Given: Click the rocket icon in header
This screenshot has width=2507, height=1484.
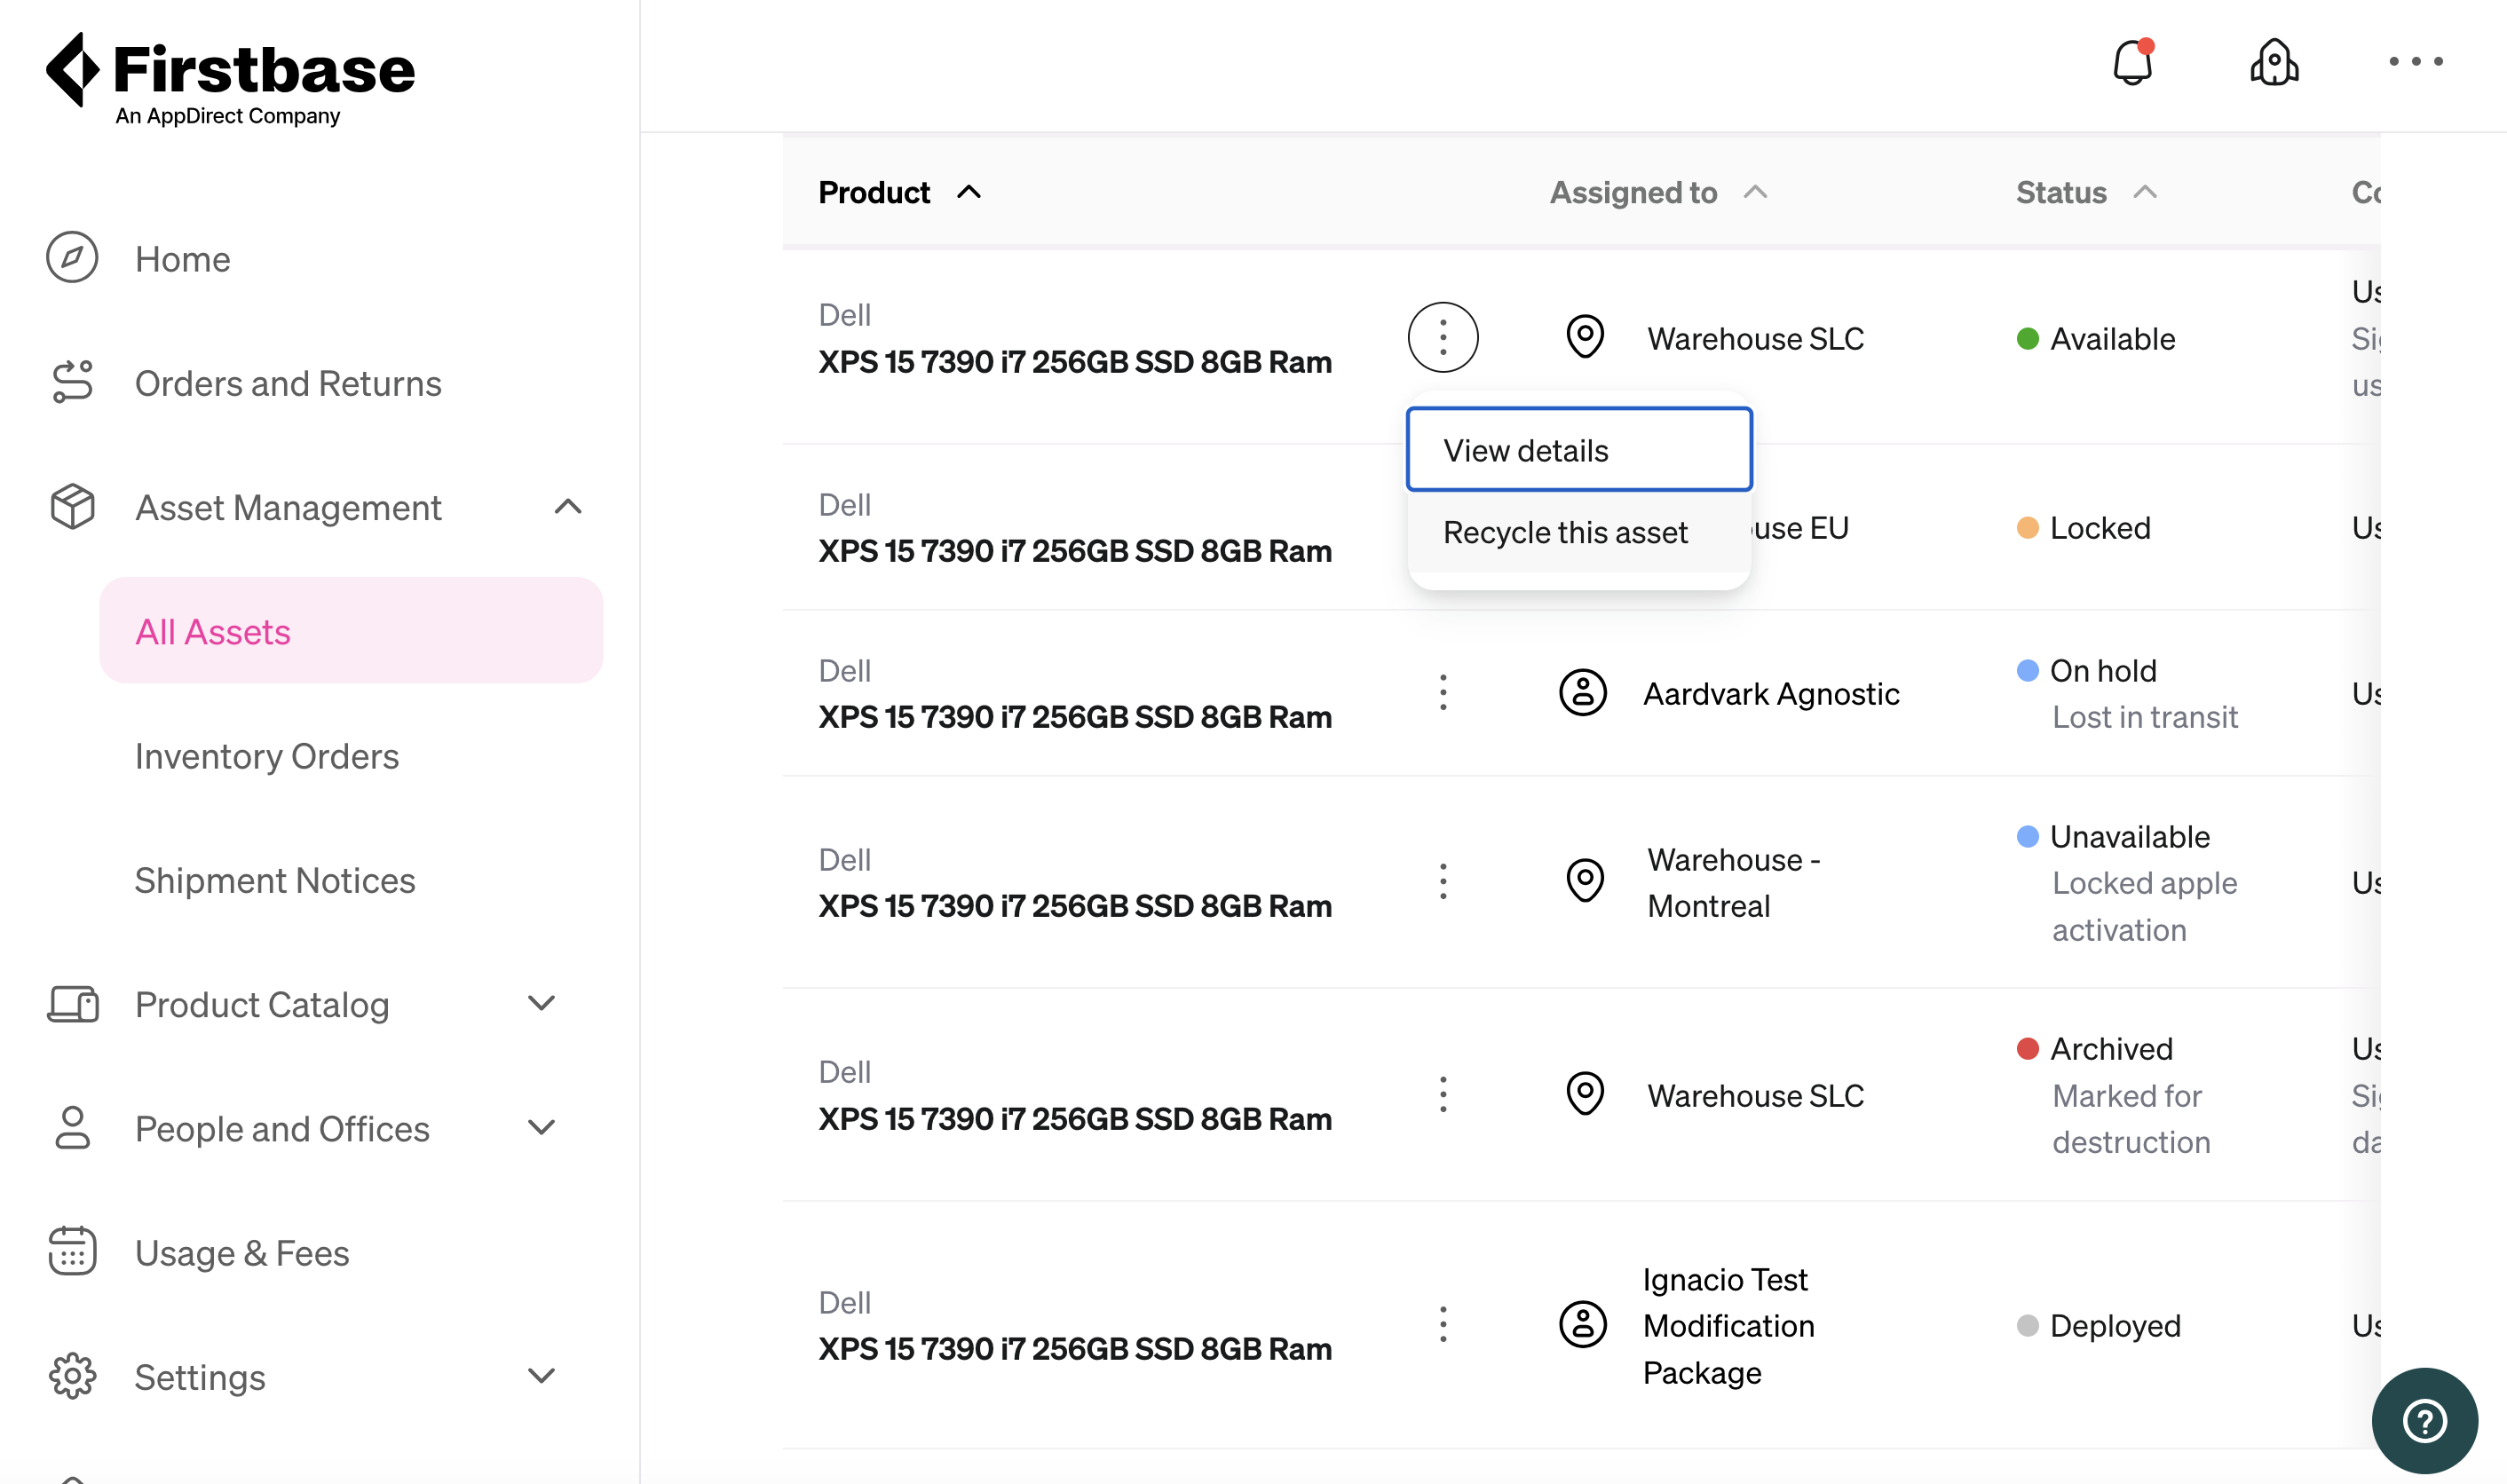Looking at the screenshot, I should coord(2274,63).
